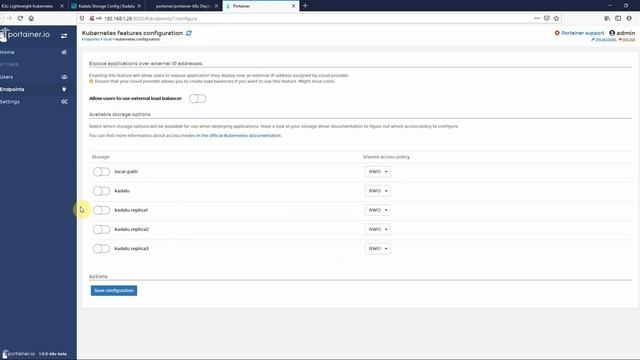The height and width of the screenshot is (360, 640).
Task: Close the Portainer browser tab
Action: [293, 6]
